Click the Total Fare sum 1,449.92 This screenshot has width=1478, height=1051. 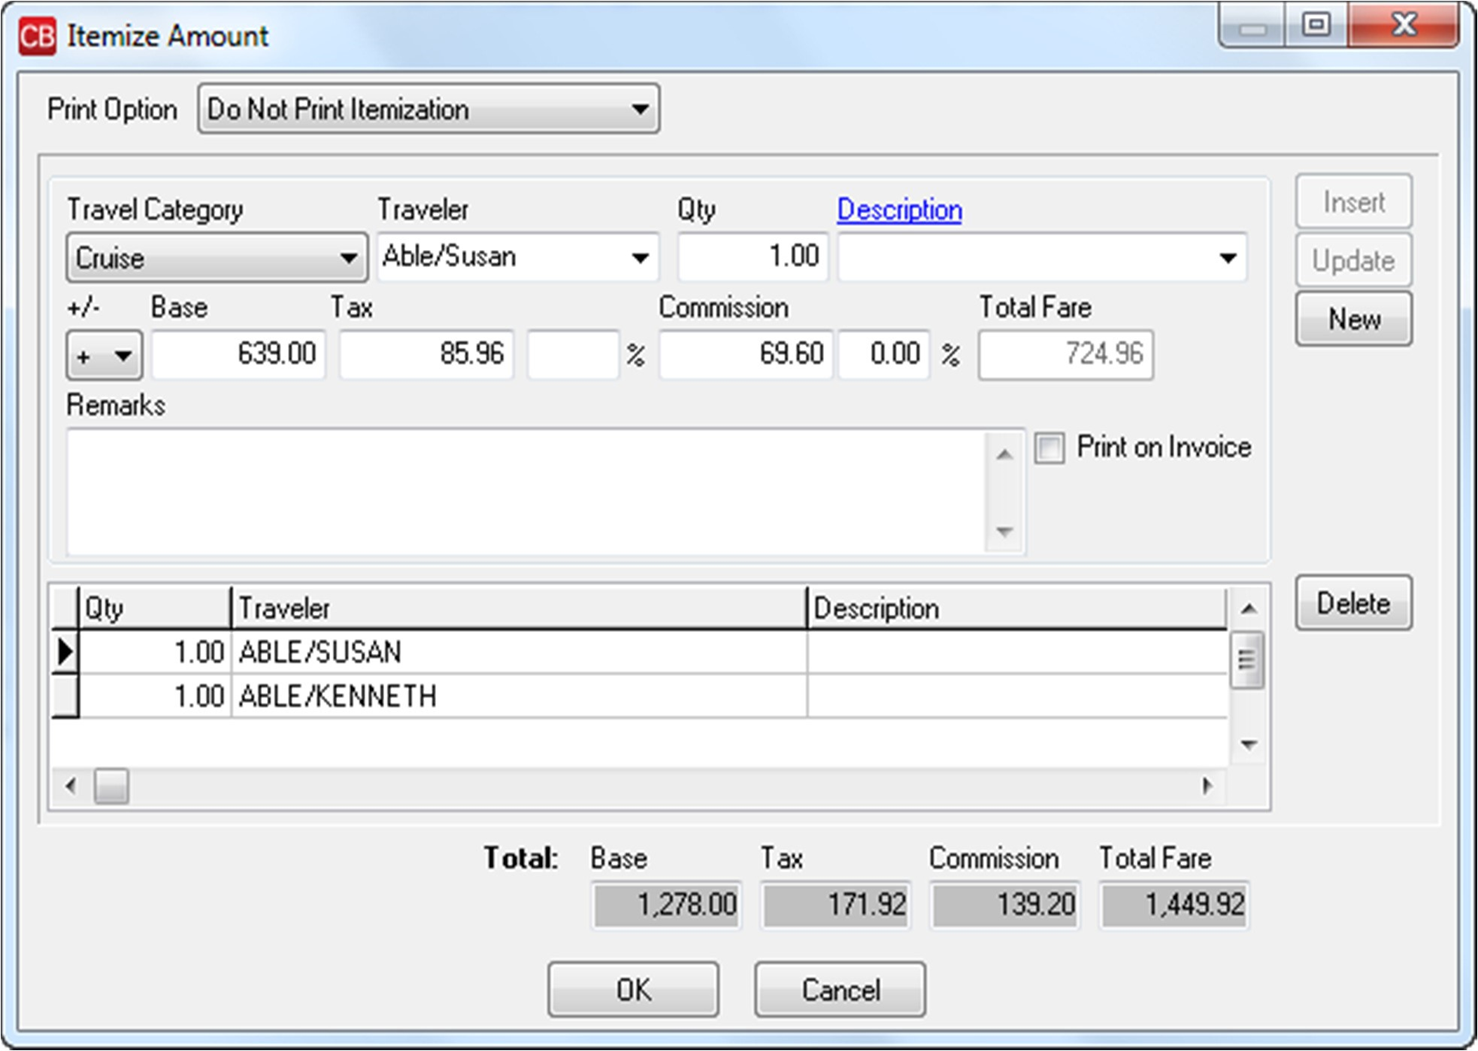pos(1175,905)
